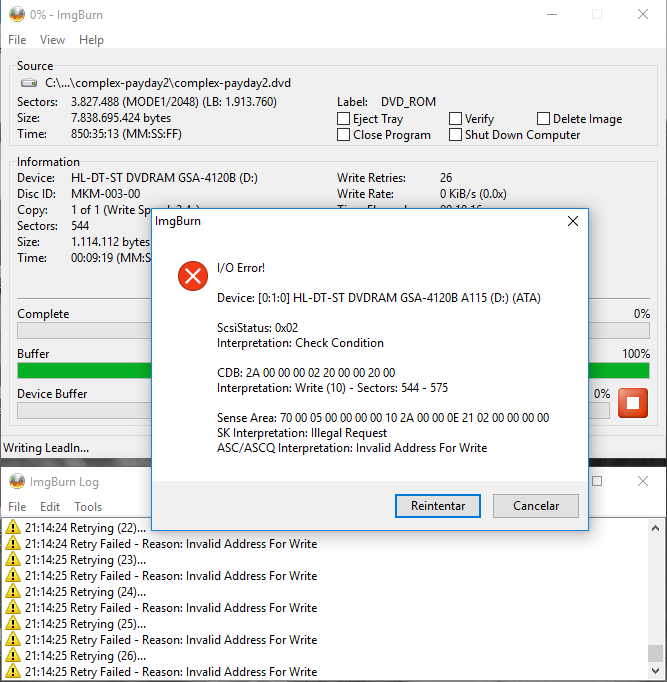Click the CDB hex values line
Screen dimensions: 667x682
[x=306, y=373]
